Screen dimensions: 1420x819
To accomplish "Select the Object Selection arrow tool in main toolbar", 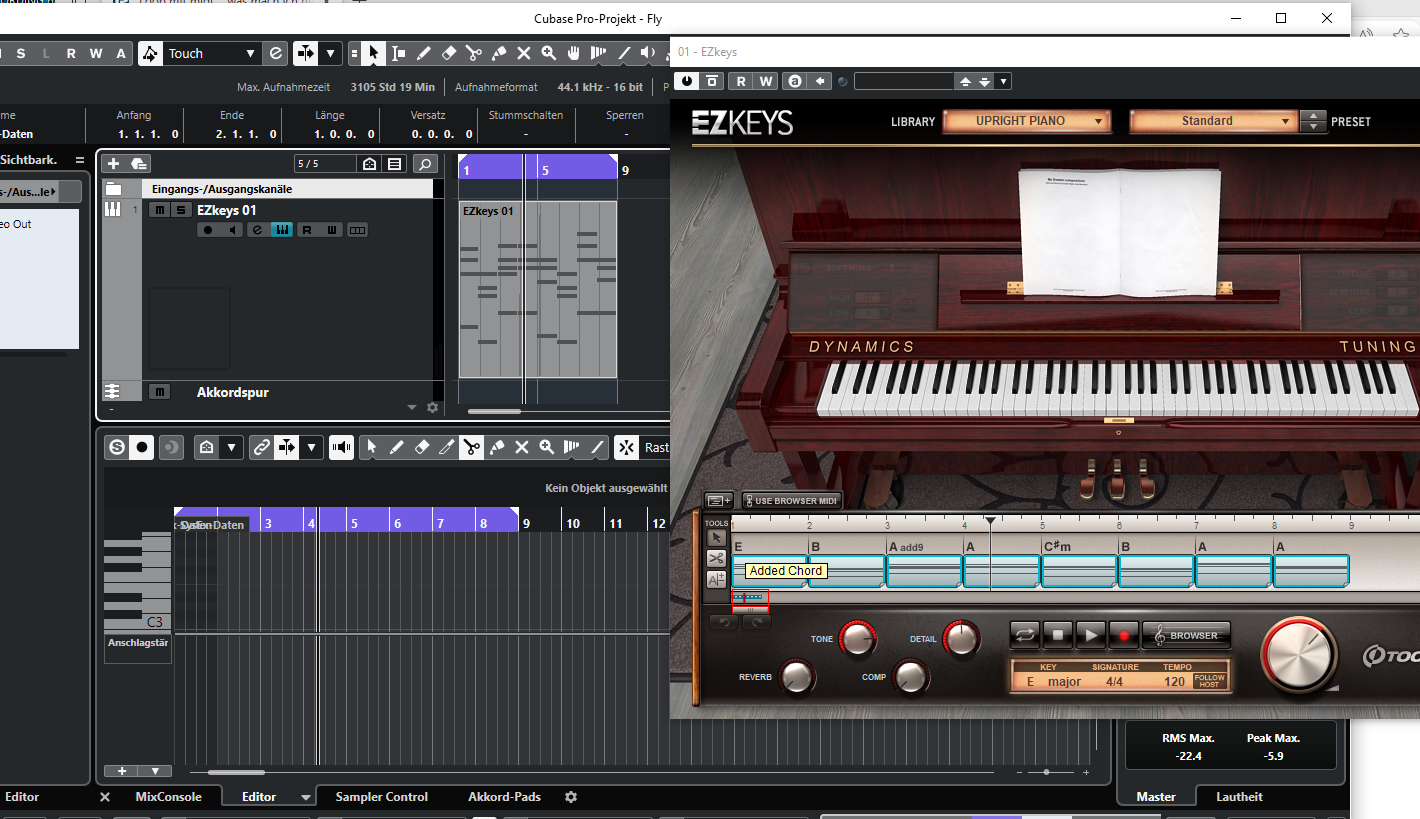I will pos(373,53).
